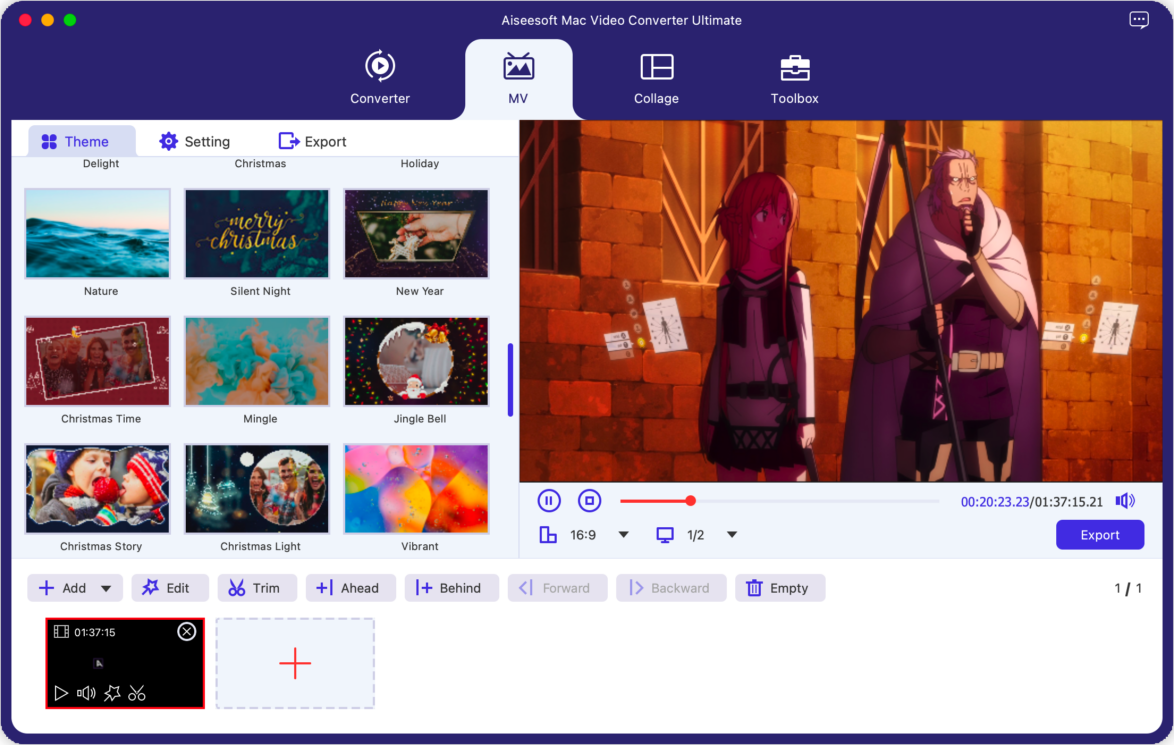
Task: Stop the video playback
Action: click(x=589, y=500)
